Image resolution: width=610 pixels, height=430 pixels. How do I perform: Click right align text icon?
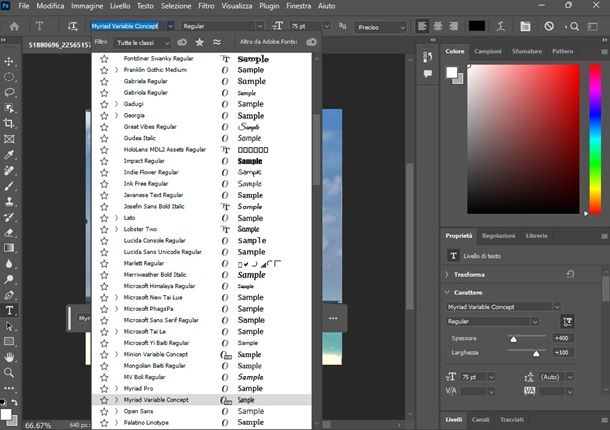tap(453, 26)
